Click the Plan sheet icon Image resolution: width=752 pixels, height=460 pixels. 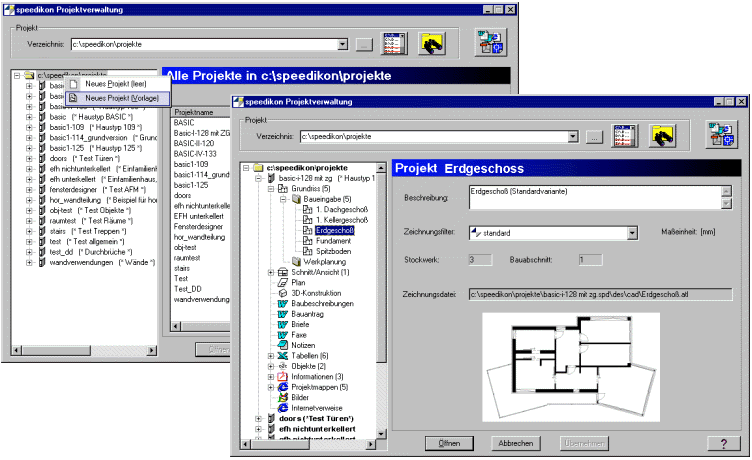click(282, 283)
